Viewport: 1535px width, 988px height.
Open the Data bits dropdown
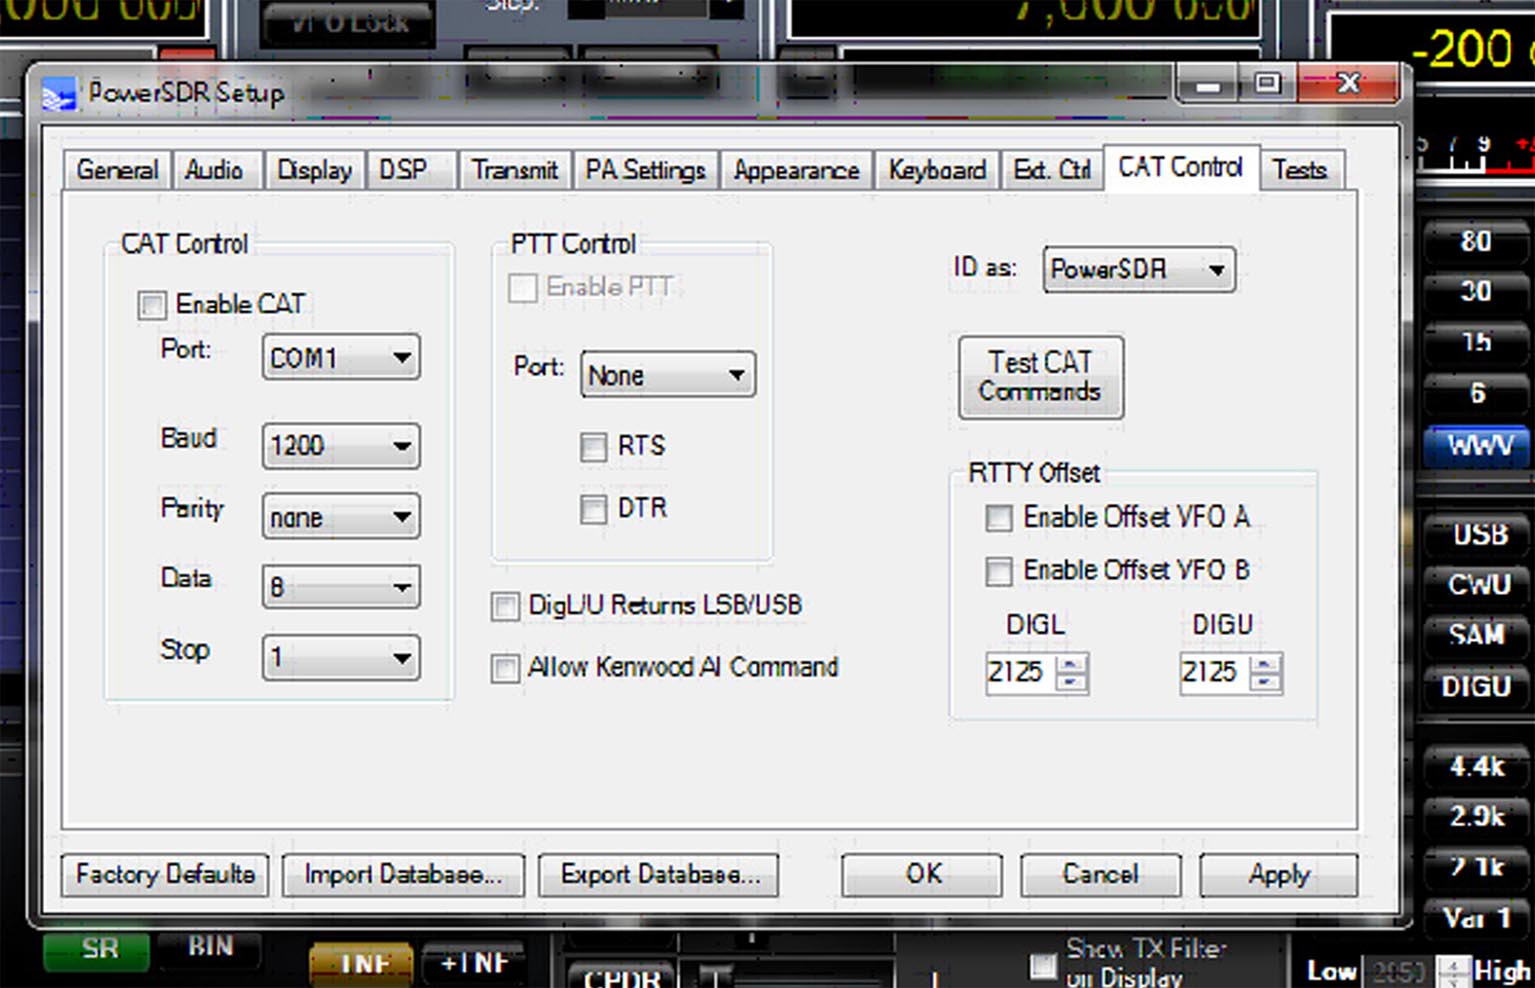click(x=341, y=587)
